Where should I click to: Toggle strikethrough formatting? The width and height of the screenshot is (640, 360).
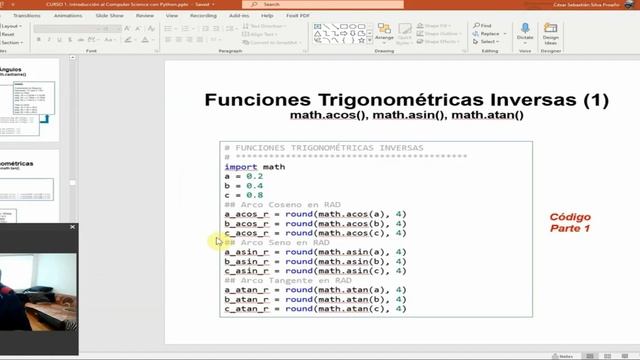(x=81, y=40)
